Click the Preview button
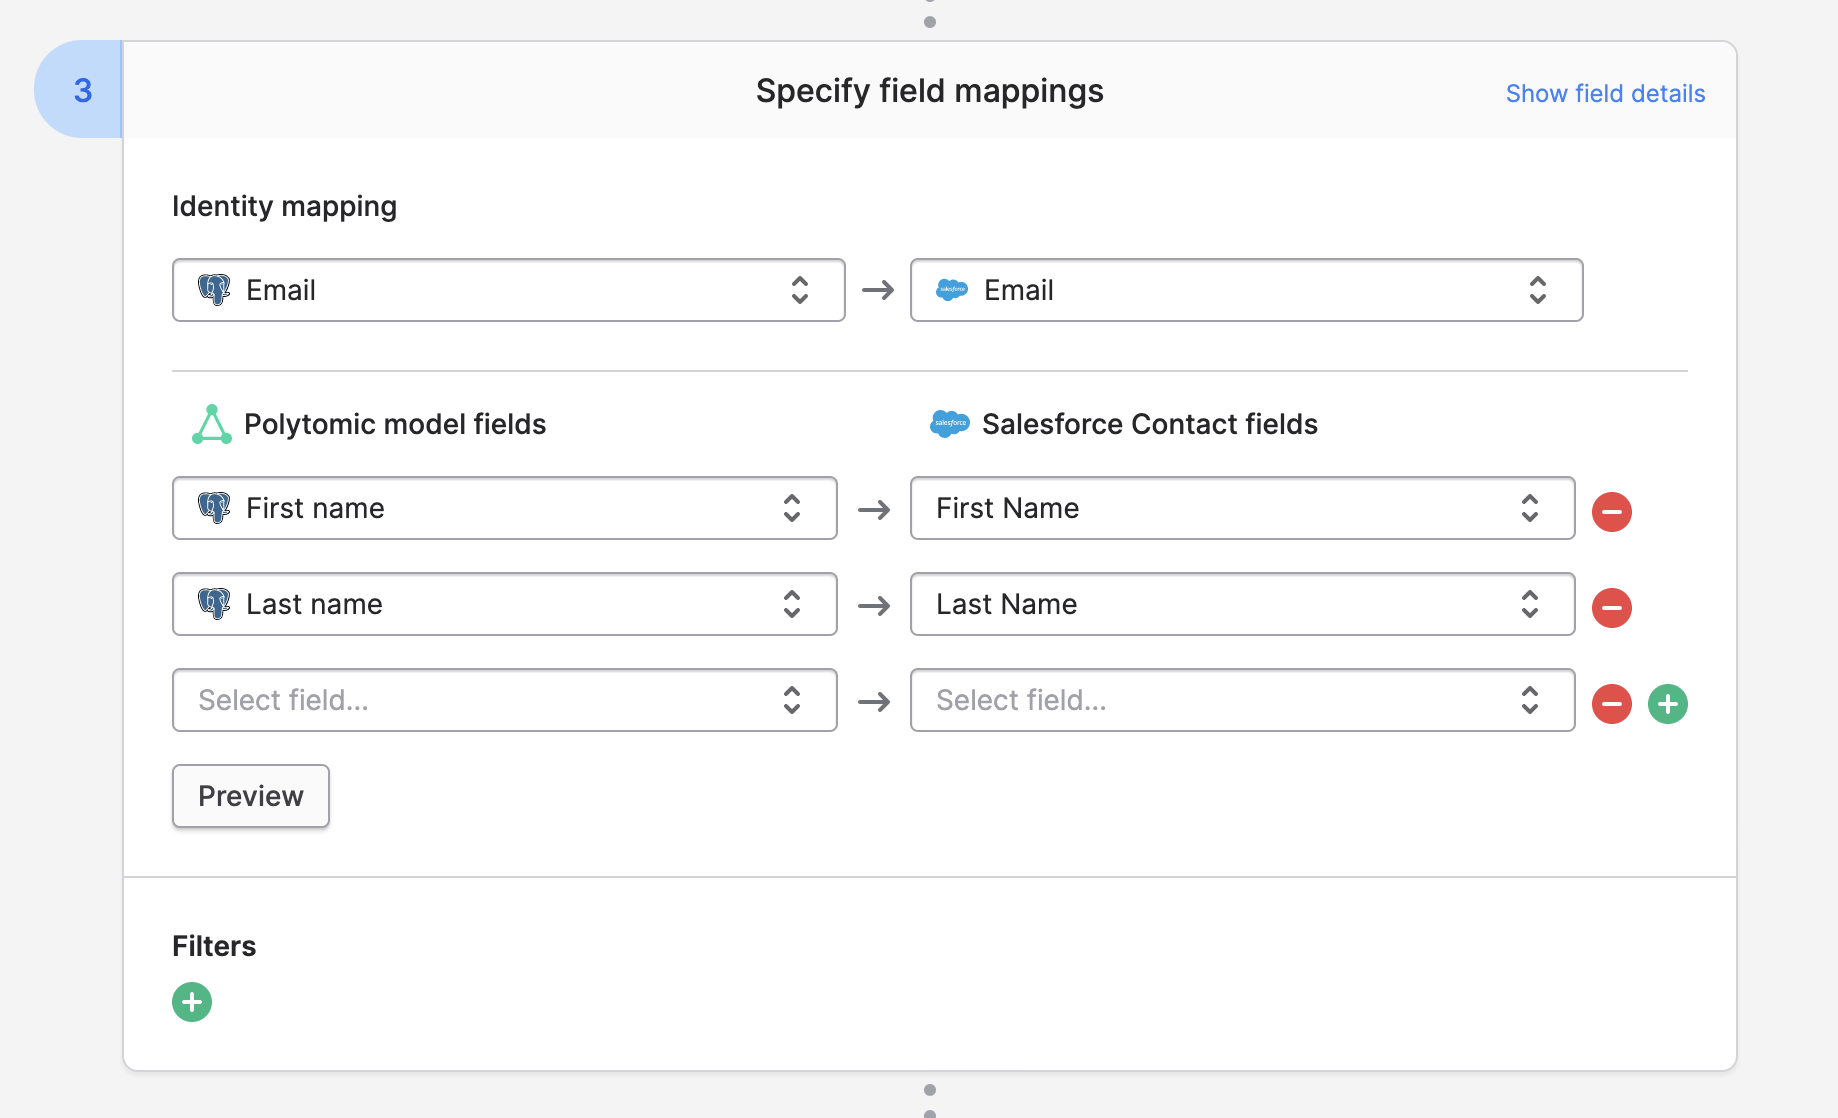 coord(251,796)
